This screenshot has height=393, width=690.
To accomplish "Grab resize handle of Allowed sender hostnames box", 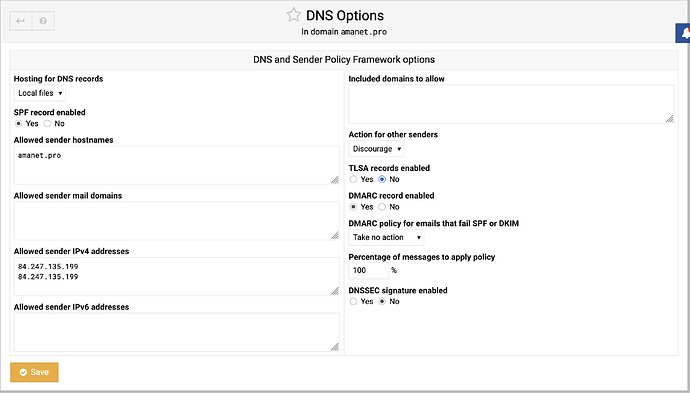I will click(x=335, y=180).
